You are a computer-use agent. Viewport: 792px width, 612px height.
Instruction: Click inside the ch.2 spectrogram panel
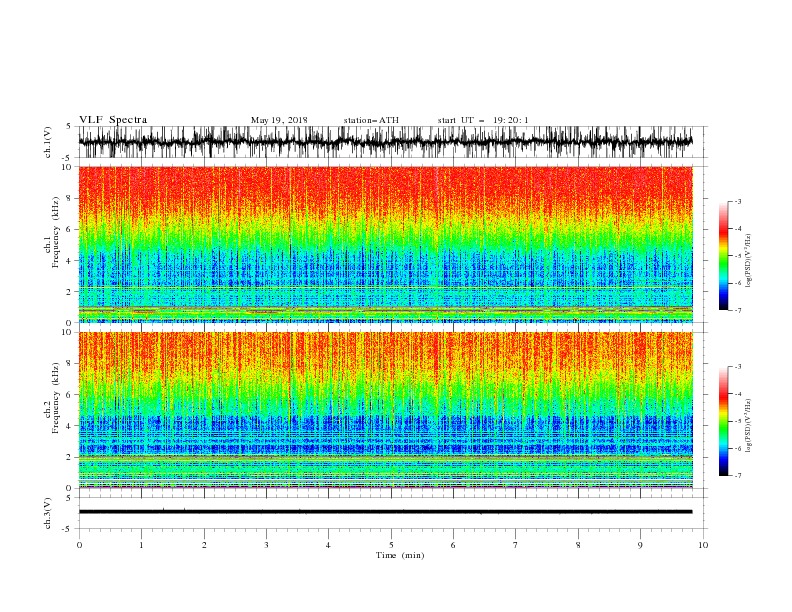tap(385, 410)
